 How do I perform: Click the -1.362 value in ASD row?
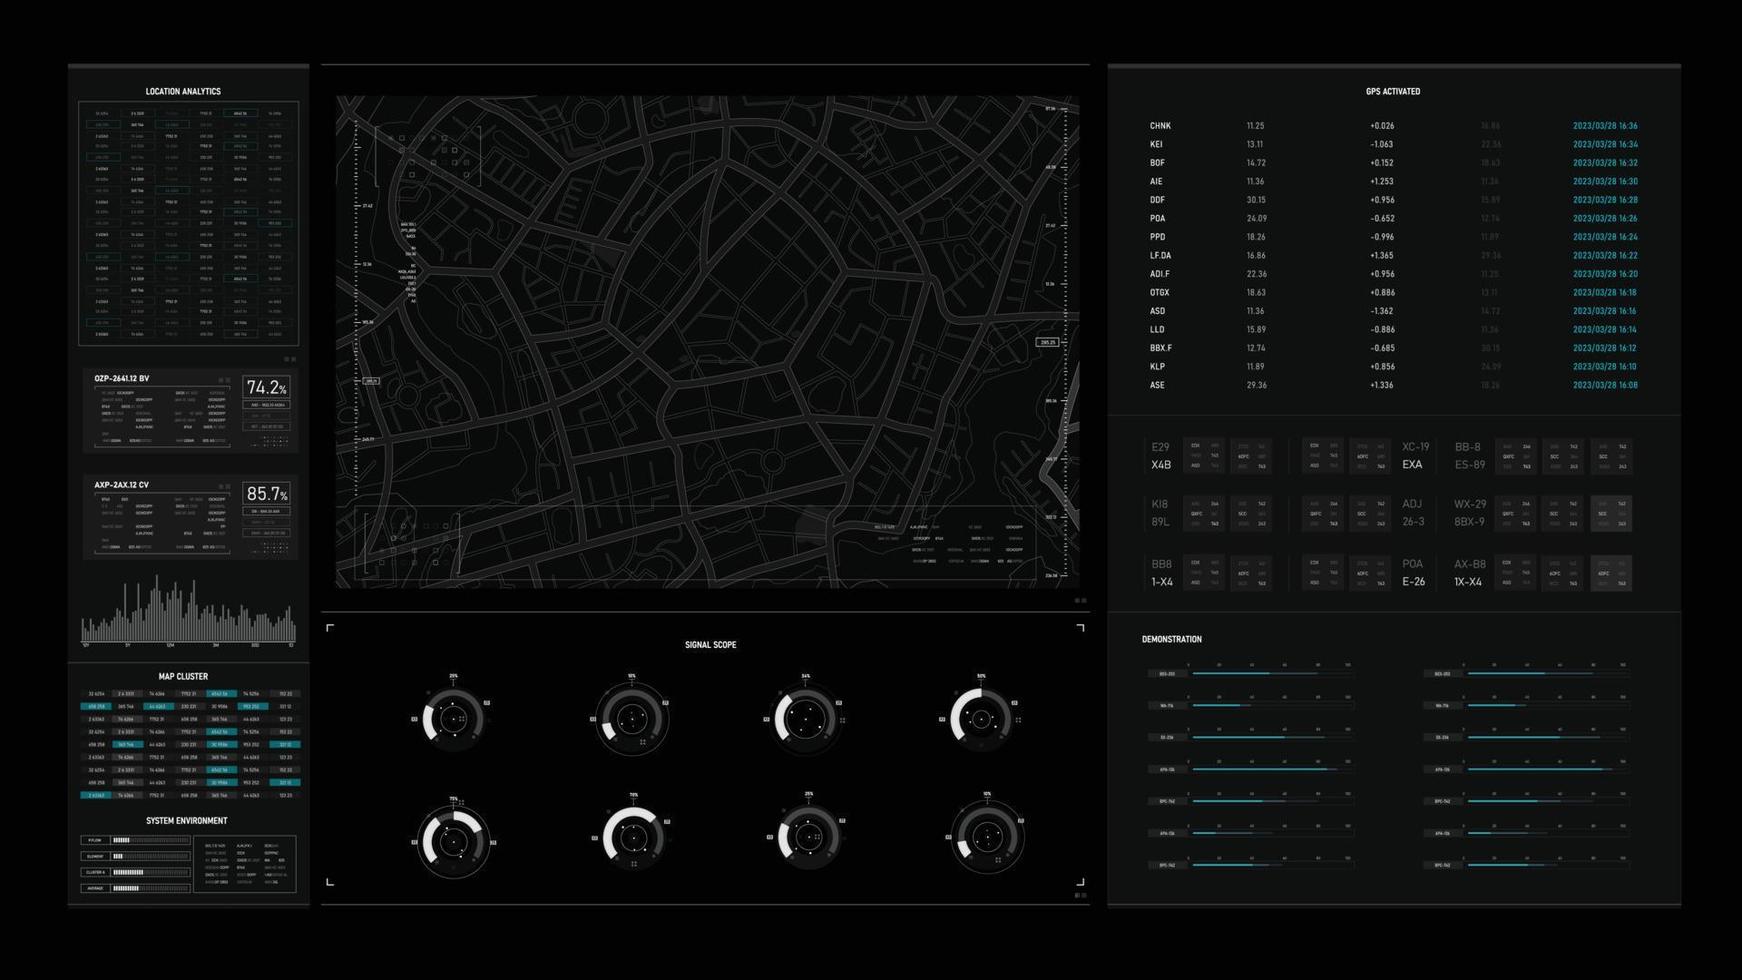click(1381, 311)
